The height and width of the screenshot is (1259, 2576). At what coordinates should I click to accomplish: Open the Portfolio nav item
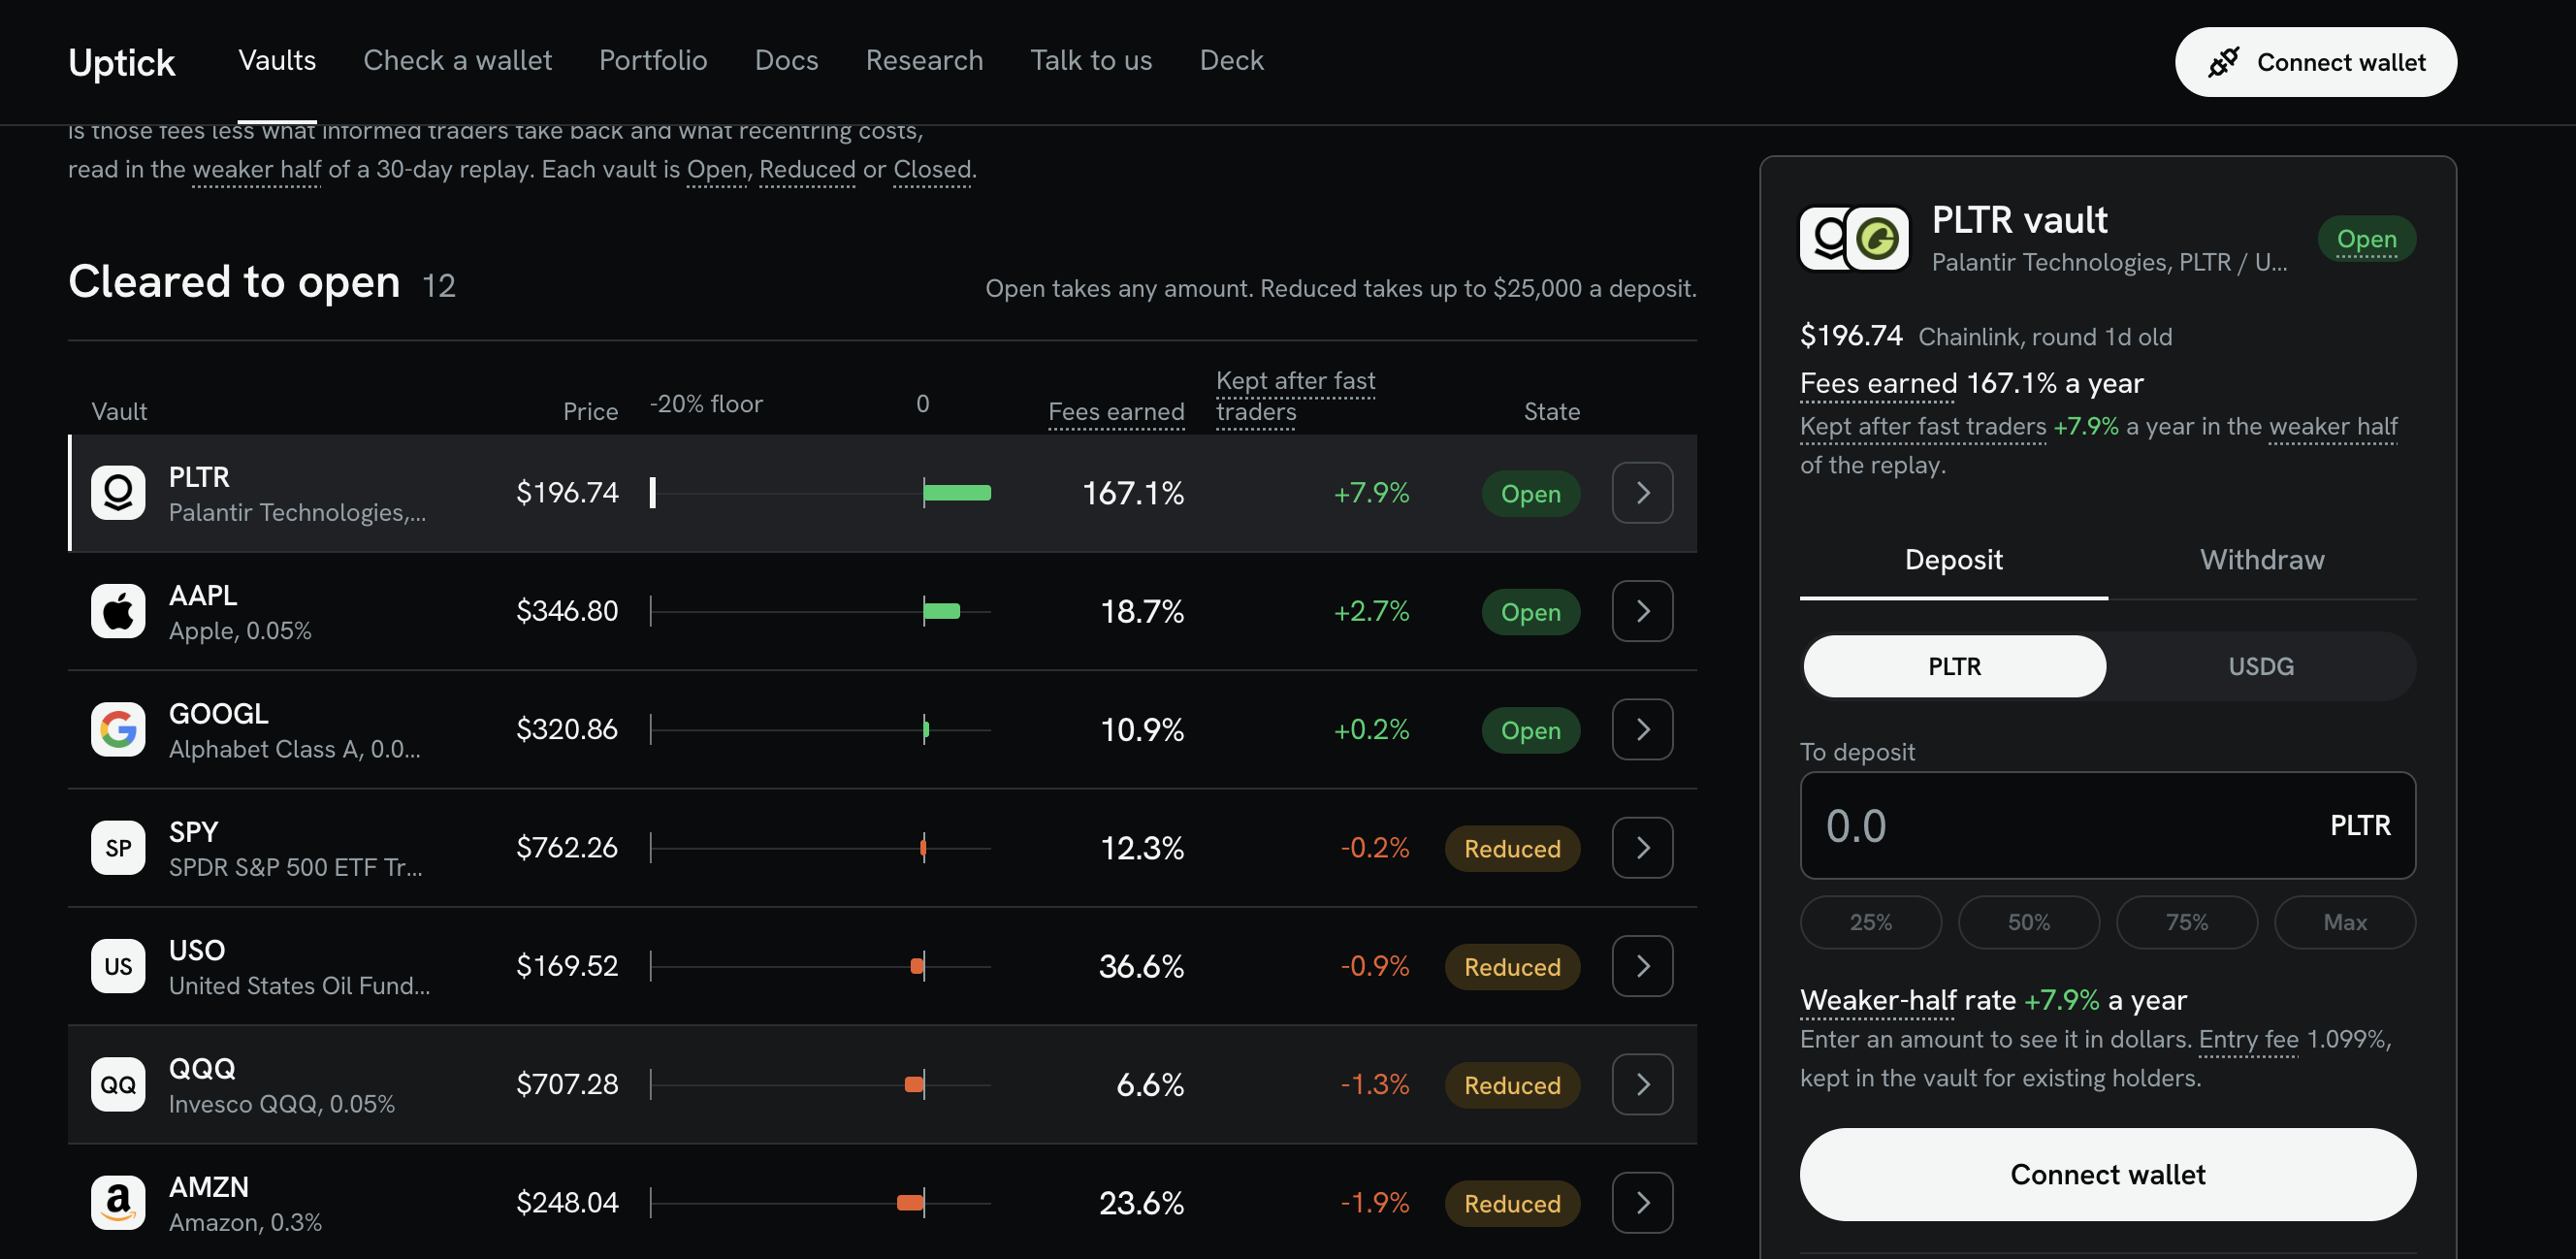[653, 60]
